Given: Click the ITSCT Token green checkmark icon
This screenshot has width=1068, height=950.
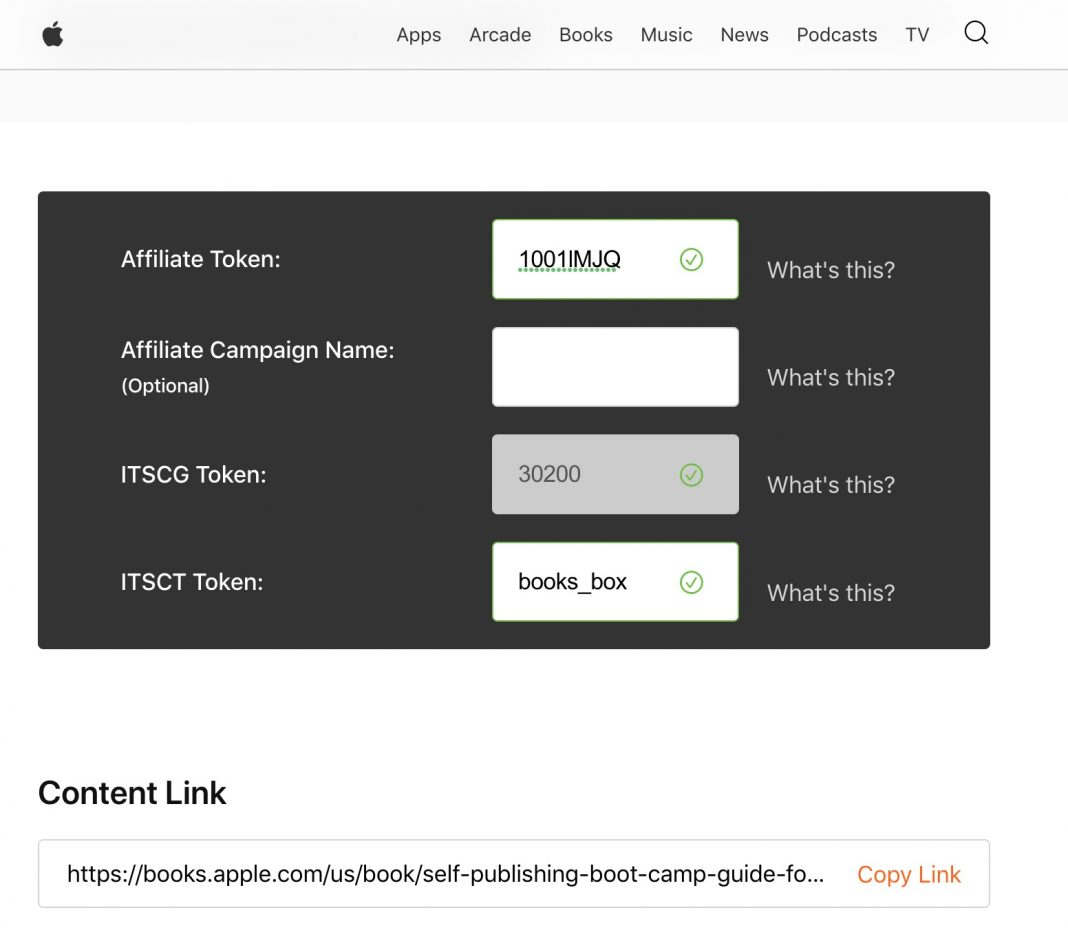Looking at the screenshot, I should point(691,582).
